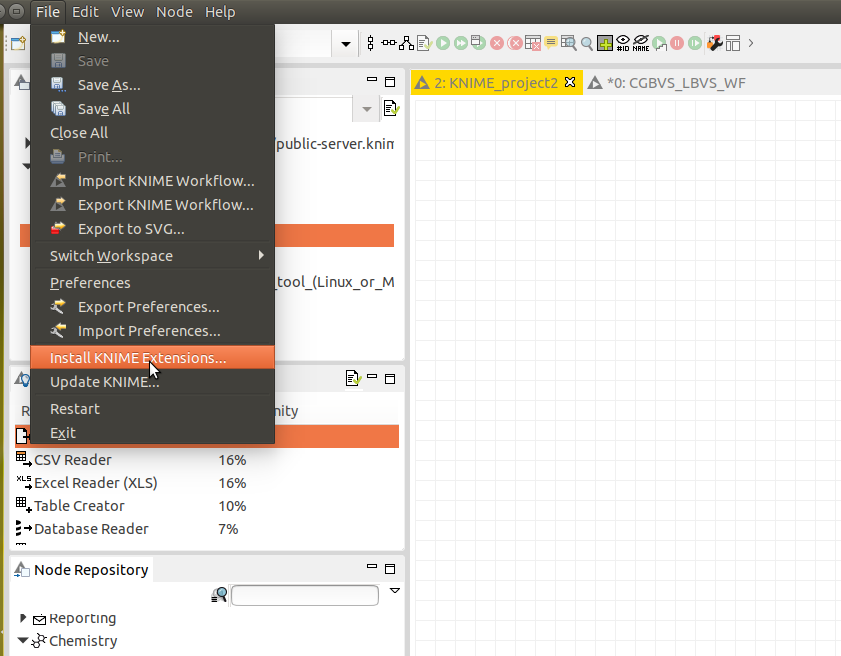The image size is (841, 656).
Task: Click the step loop execution icon
Action: (x=660, y=43)
